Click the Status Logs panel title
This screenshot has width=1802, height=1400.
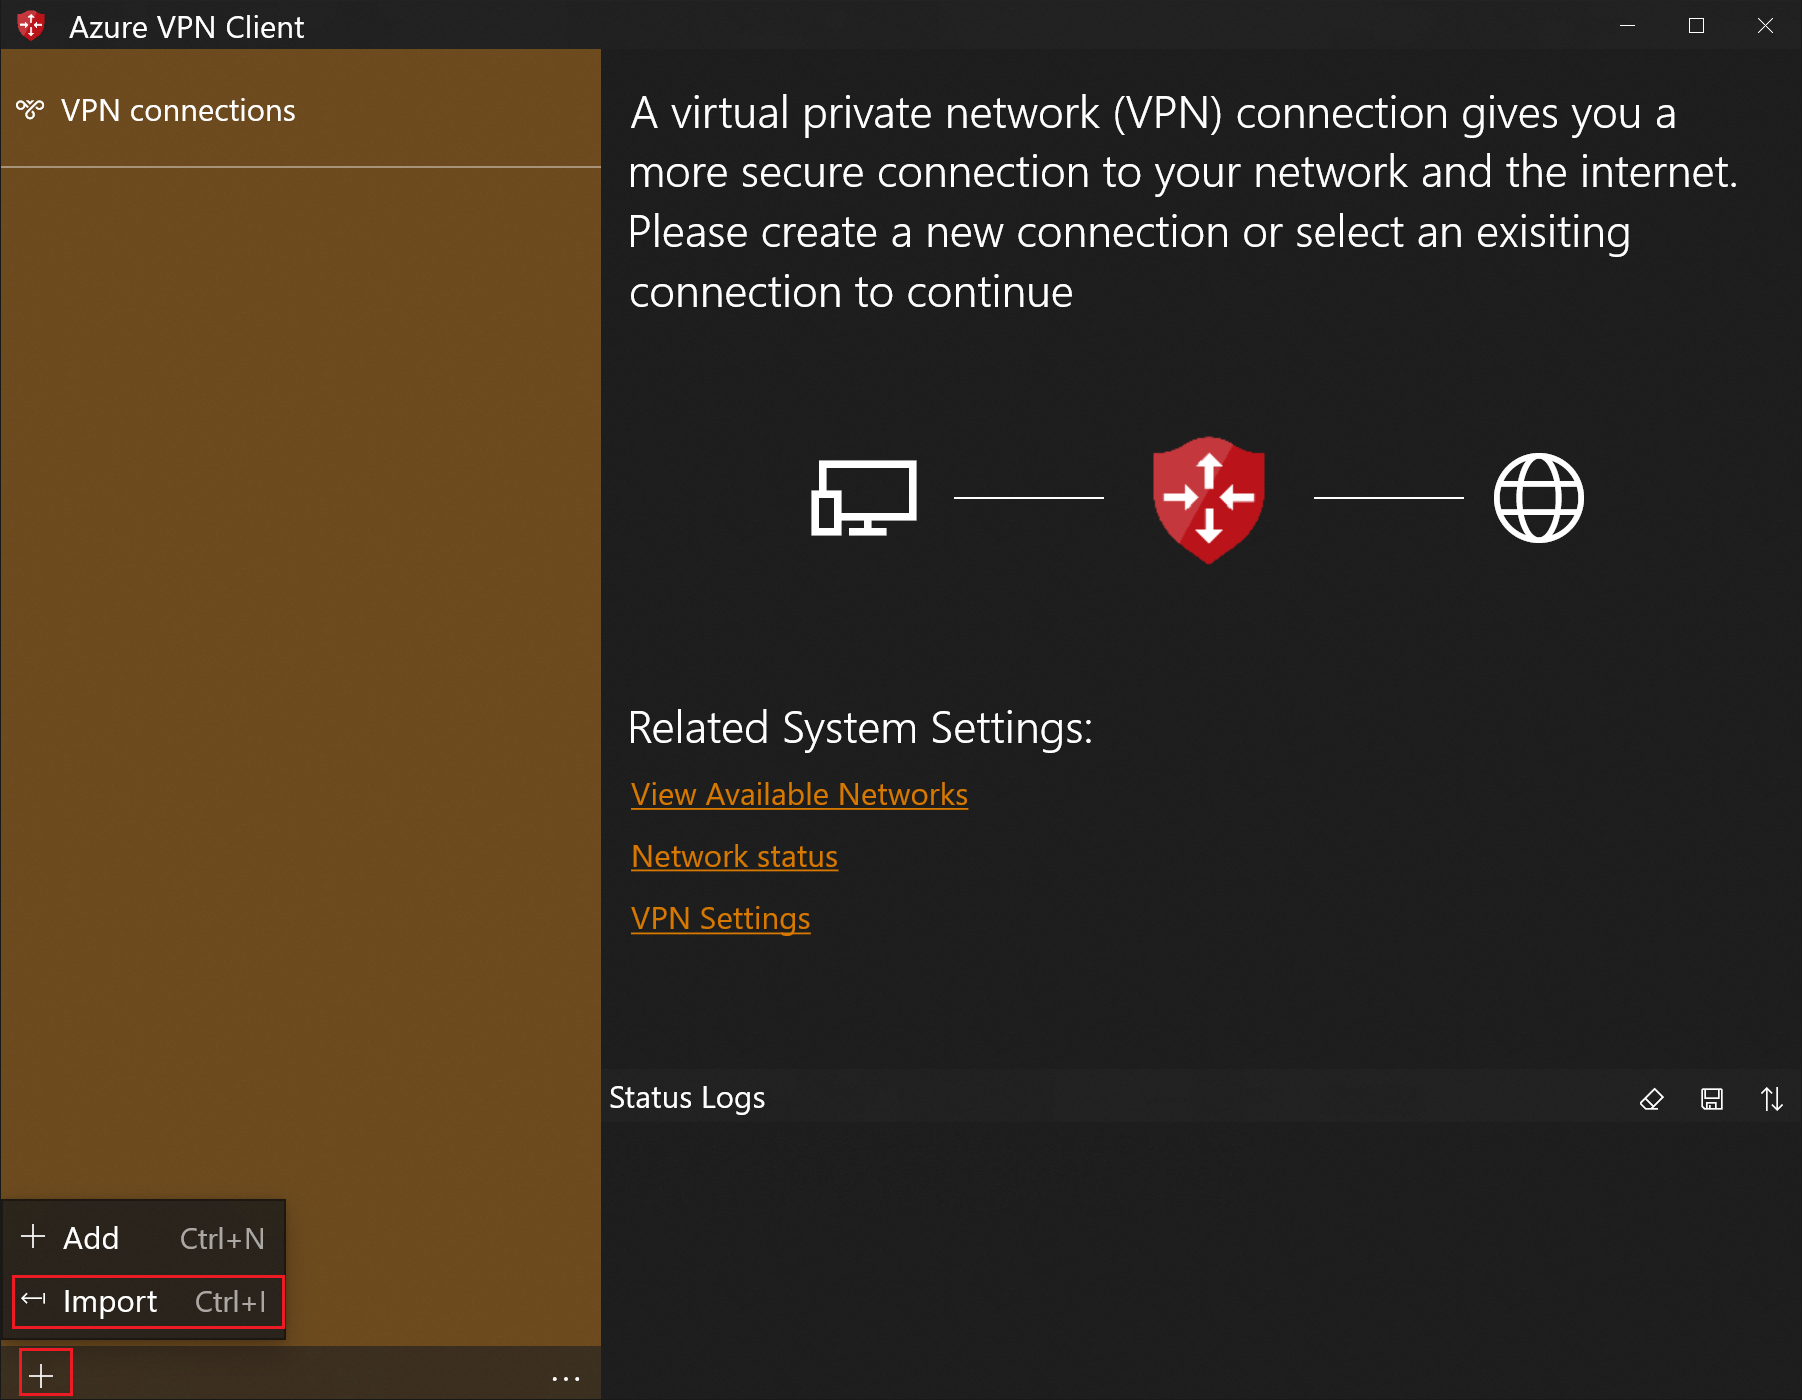click(687, 1097)
